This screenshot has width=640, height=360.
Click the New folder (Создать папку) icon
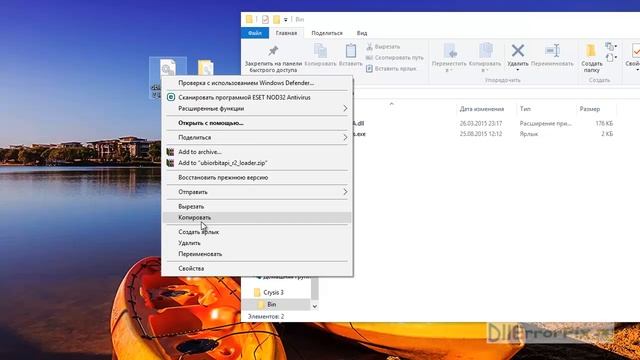[591, 51]
